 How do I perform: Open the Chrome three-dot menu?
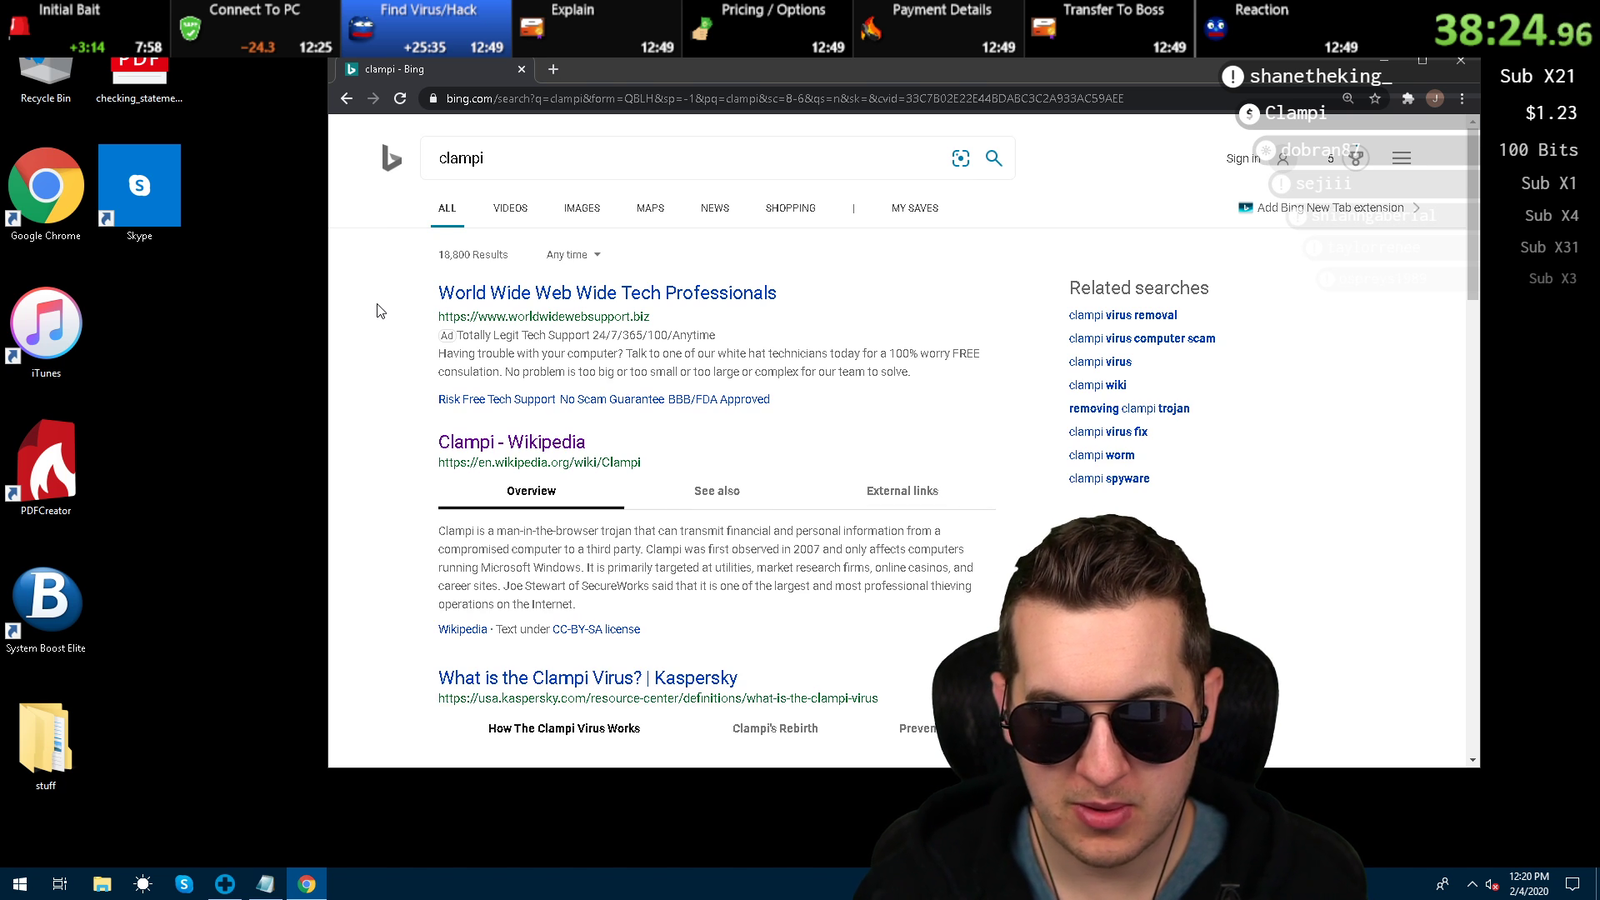(1462, 98)
